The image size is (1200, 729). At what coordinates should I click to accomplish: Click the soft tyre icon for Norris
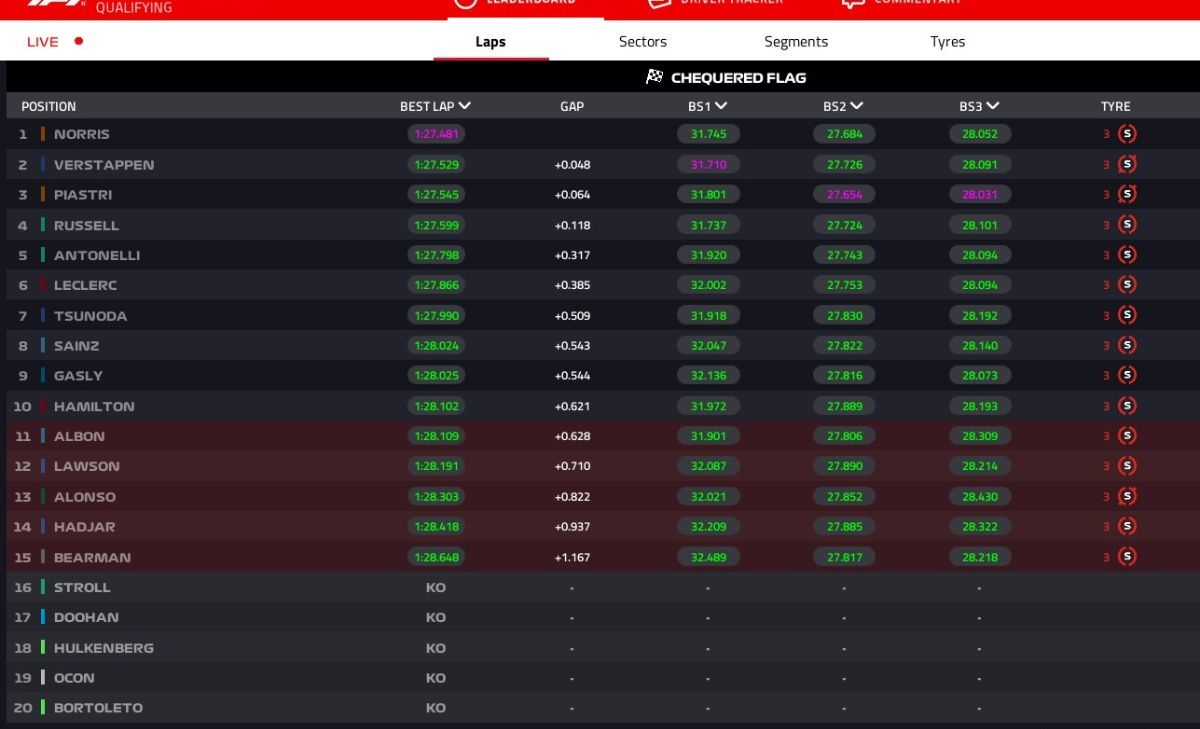pyautogui.click(x=1127, y=134)
